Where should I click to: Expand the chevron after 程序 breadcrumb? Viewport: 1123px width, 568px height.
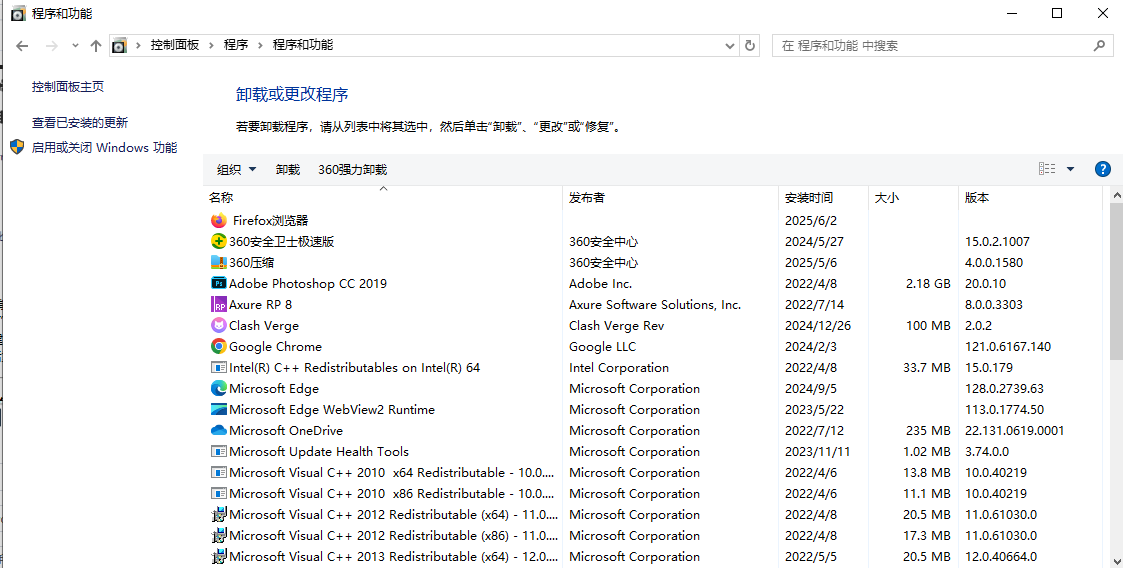(260, 45)
